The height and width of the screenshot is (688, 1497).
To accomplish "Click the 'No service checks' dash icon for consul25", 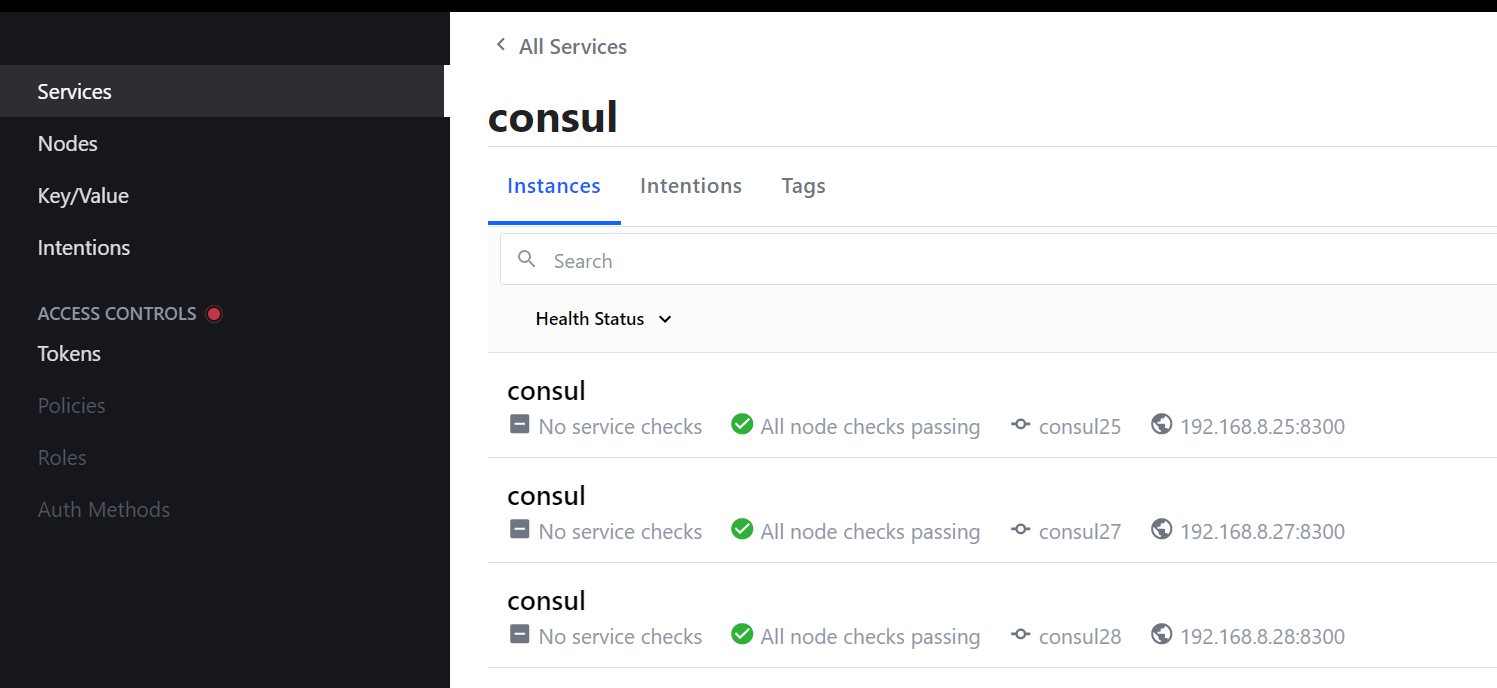I will click(519, 424).
